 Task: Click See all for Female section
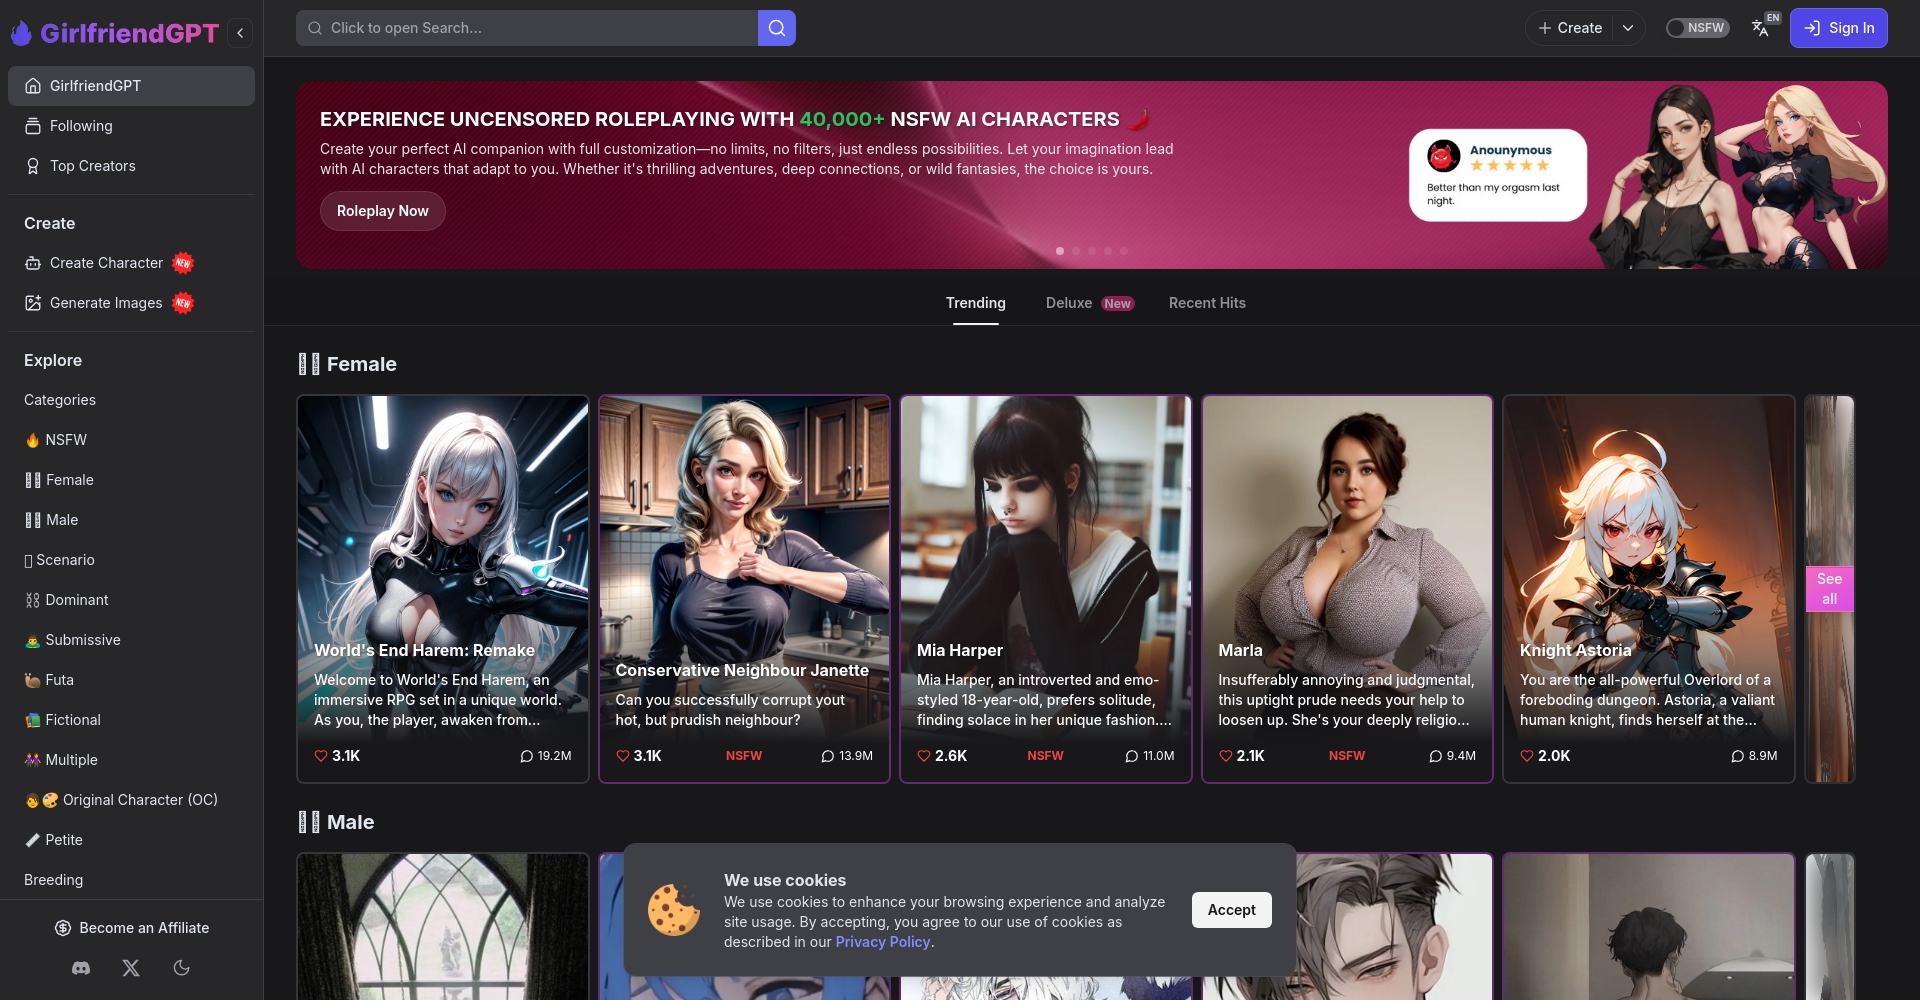pos(1829,589)
